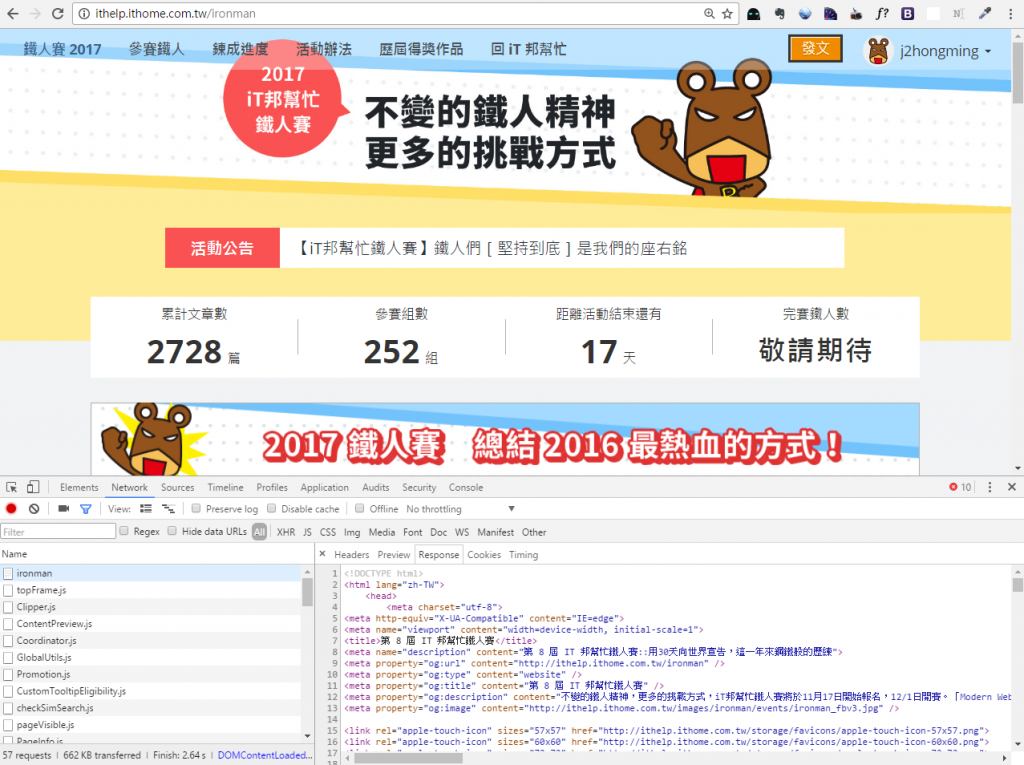The image size is (1024, 765).
Task: Open the No throttling dropdown
Action: (x=460, y=509)
